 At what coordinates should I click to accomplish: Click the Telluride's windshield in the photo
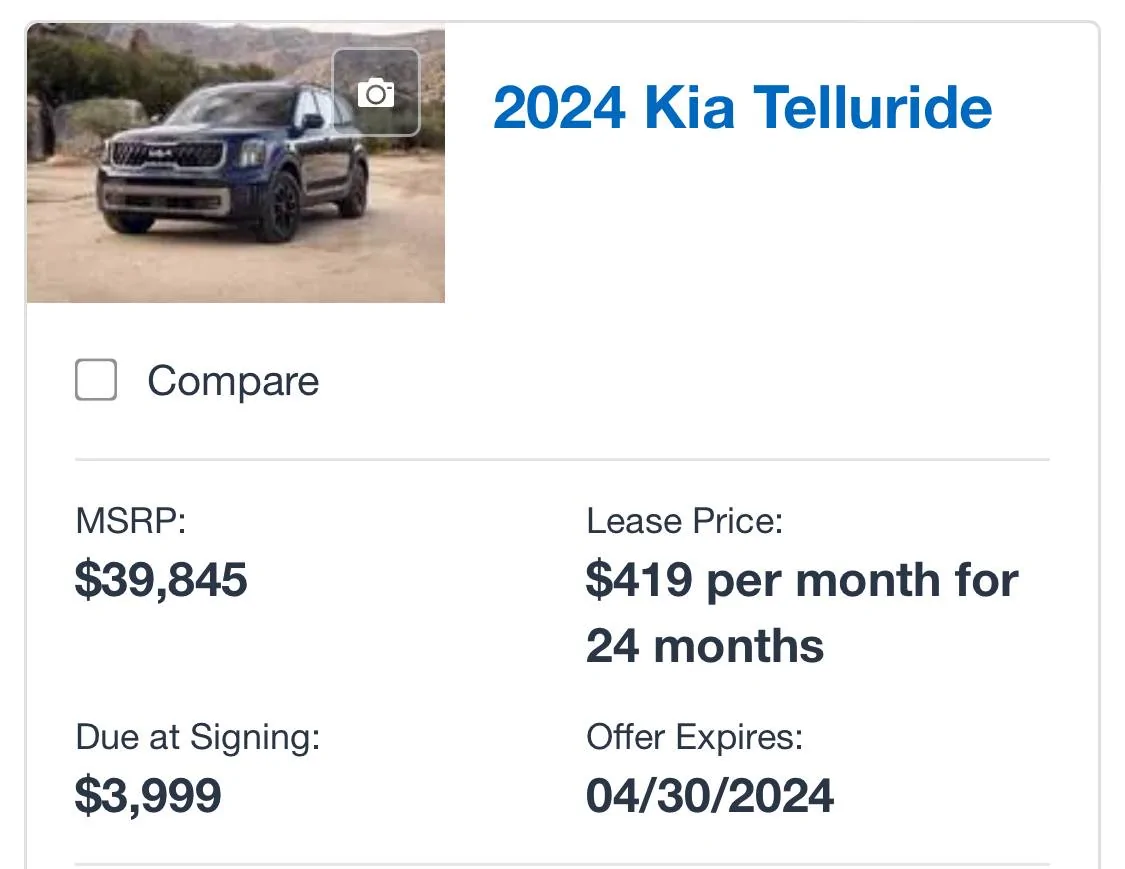tap(230, 108)
